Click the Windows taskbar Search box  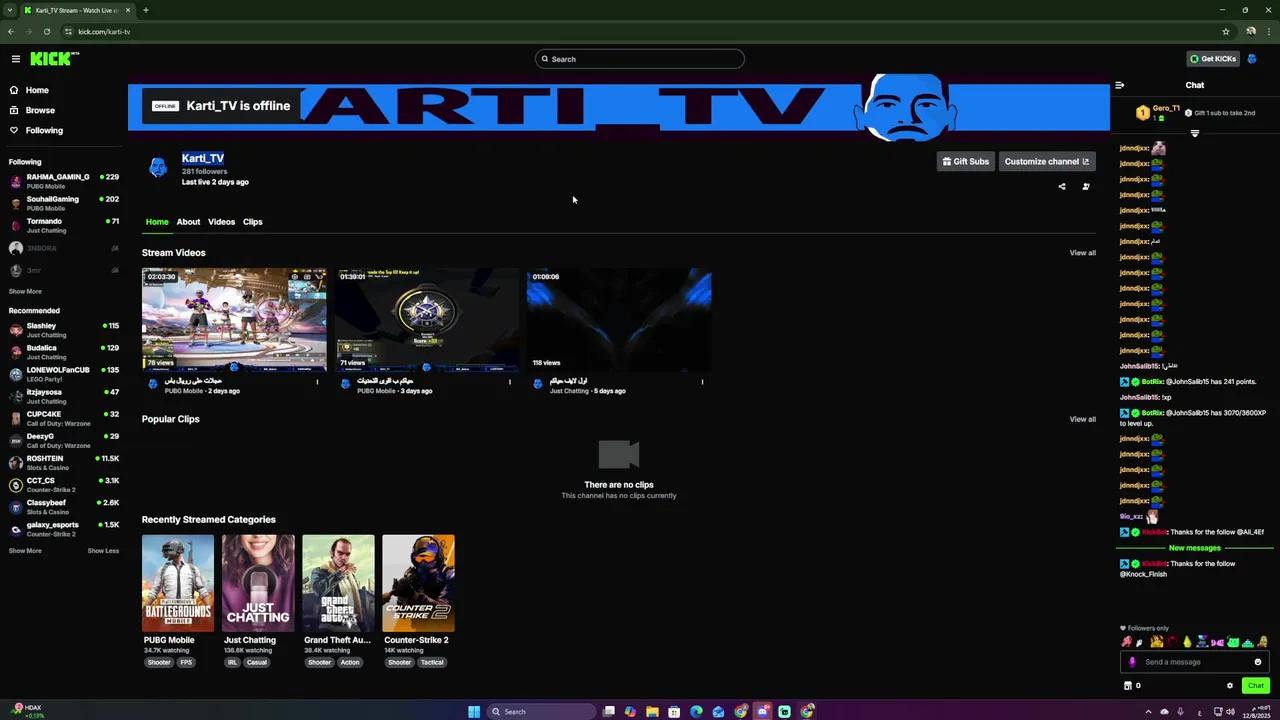(540, 712)
